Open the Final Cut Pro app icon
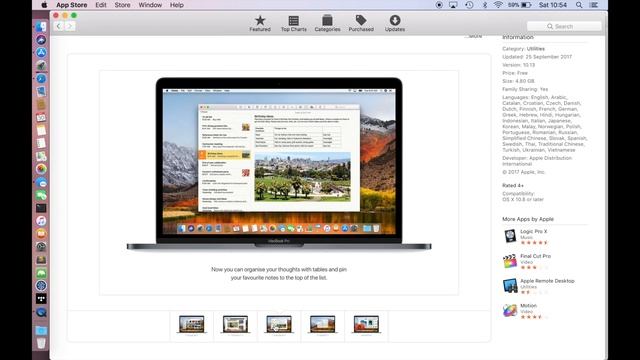The width and height of the screenshot is (640, 360). tap(510, 261)
